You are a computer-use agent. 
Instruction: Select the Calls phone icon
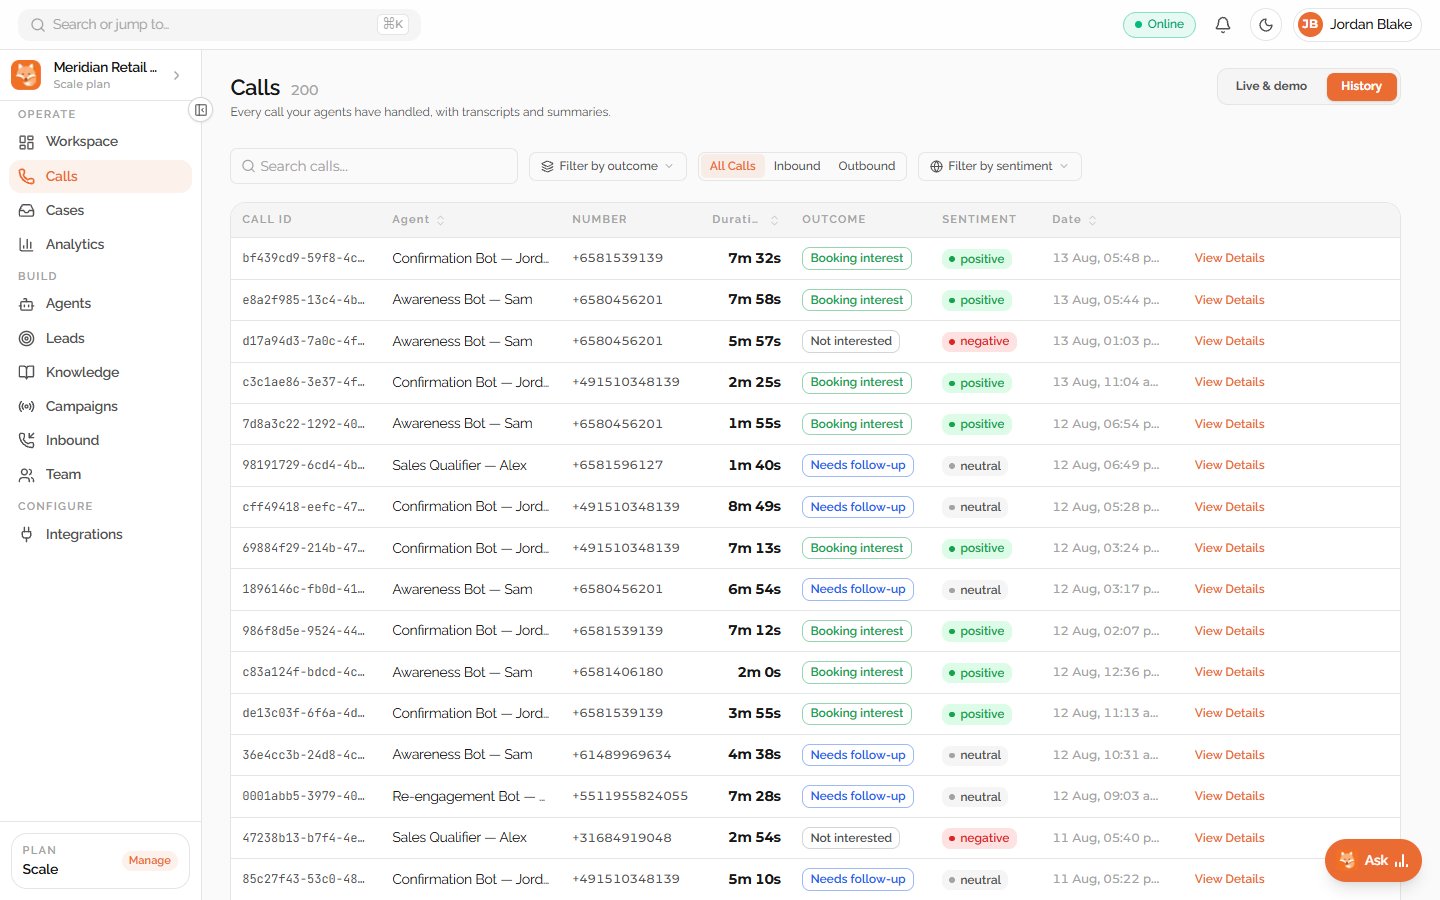[27, 176]
